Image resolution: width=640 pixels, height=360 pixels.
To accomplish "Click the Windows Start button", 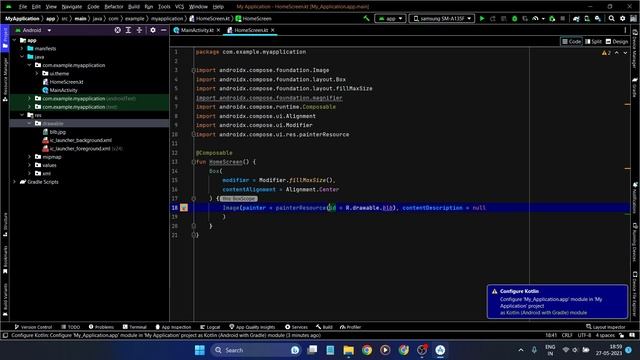I will [x=200, y=350].
